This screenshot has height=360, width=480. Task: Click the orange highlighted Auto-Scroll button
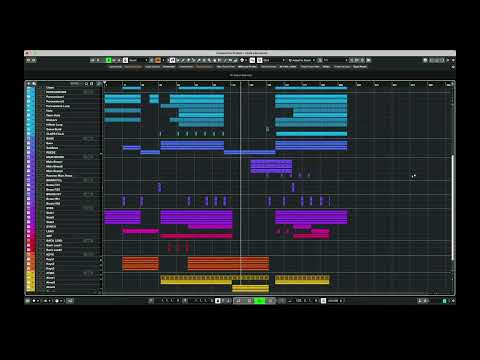tap(158, 60)
